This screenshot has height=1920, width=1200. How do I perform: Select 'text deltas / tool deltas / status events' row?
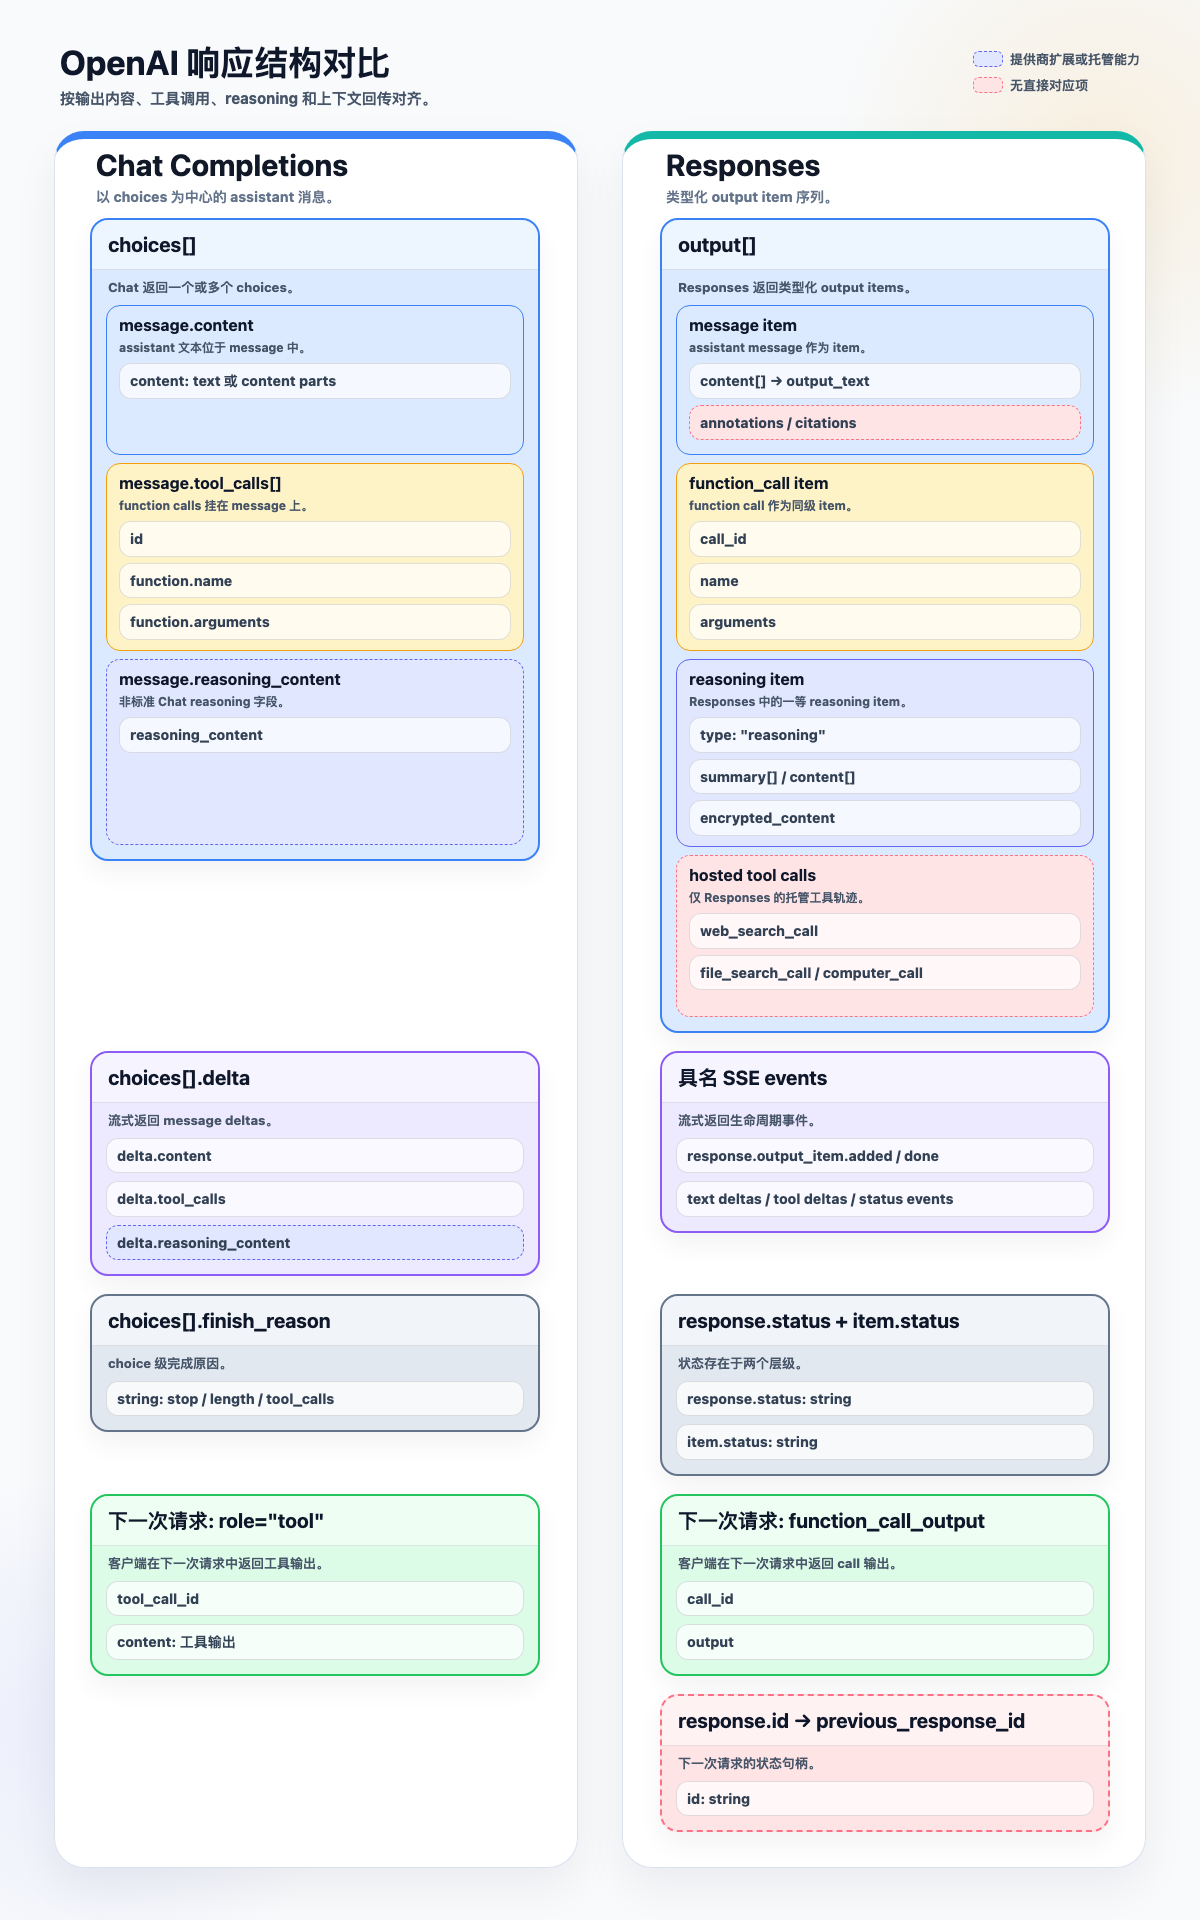tap(885, 1199)
